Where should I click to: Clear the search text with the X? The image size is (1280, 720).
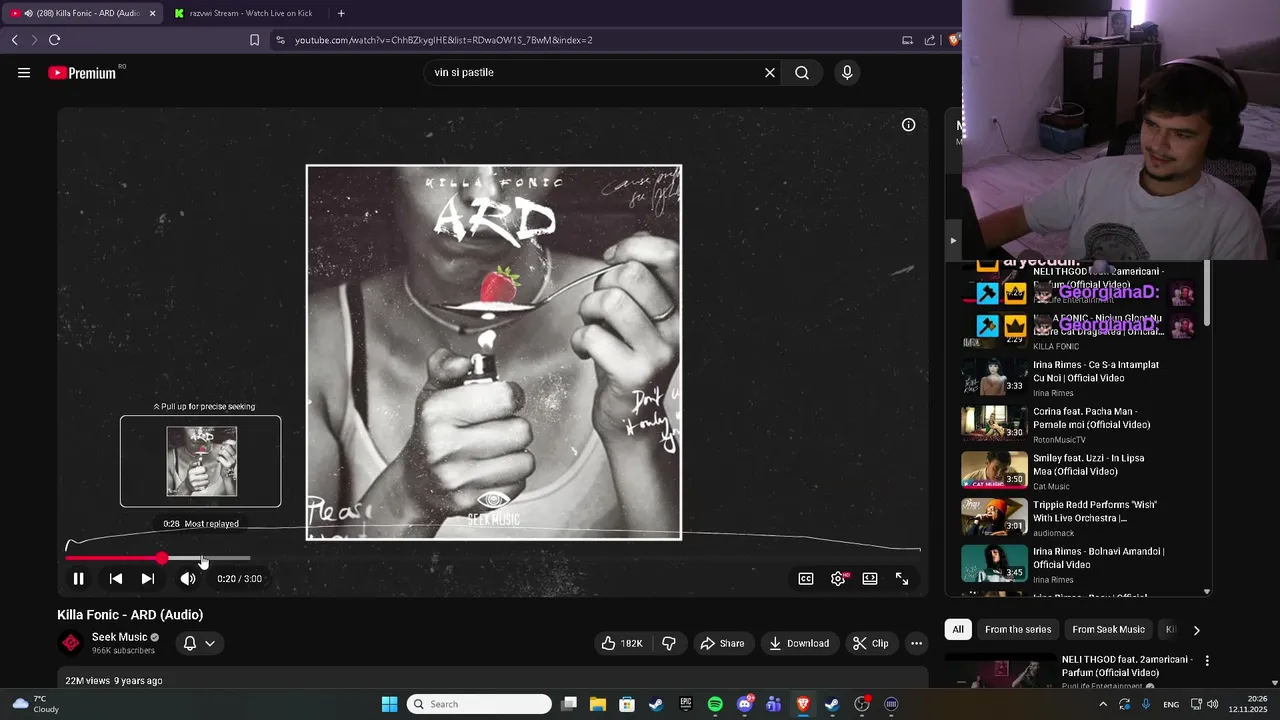[x=770, y=72]
